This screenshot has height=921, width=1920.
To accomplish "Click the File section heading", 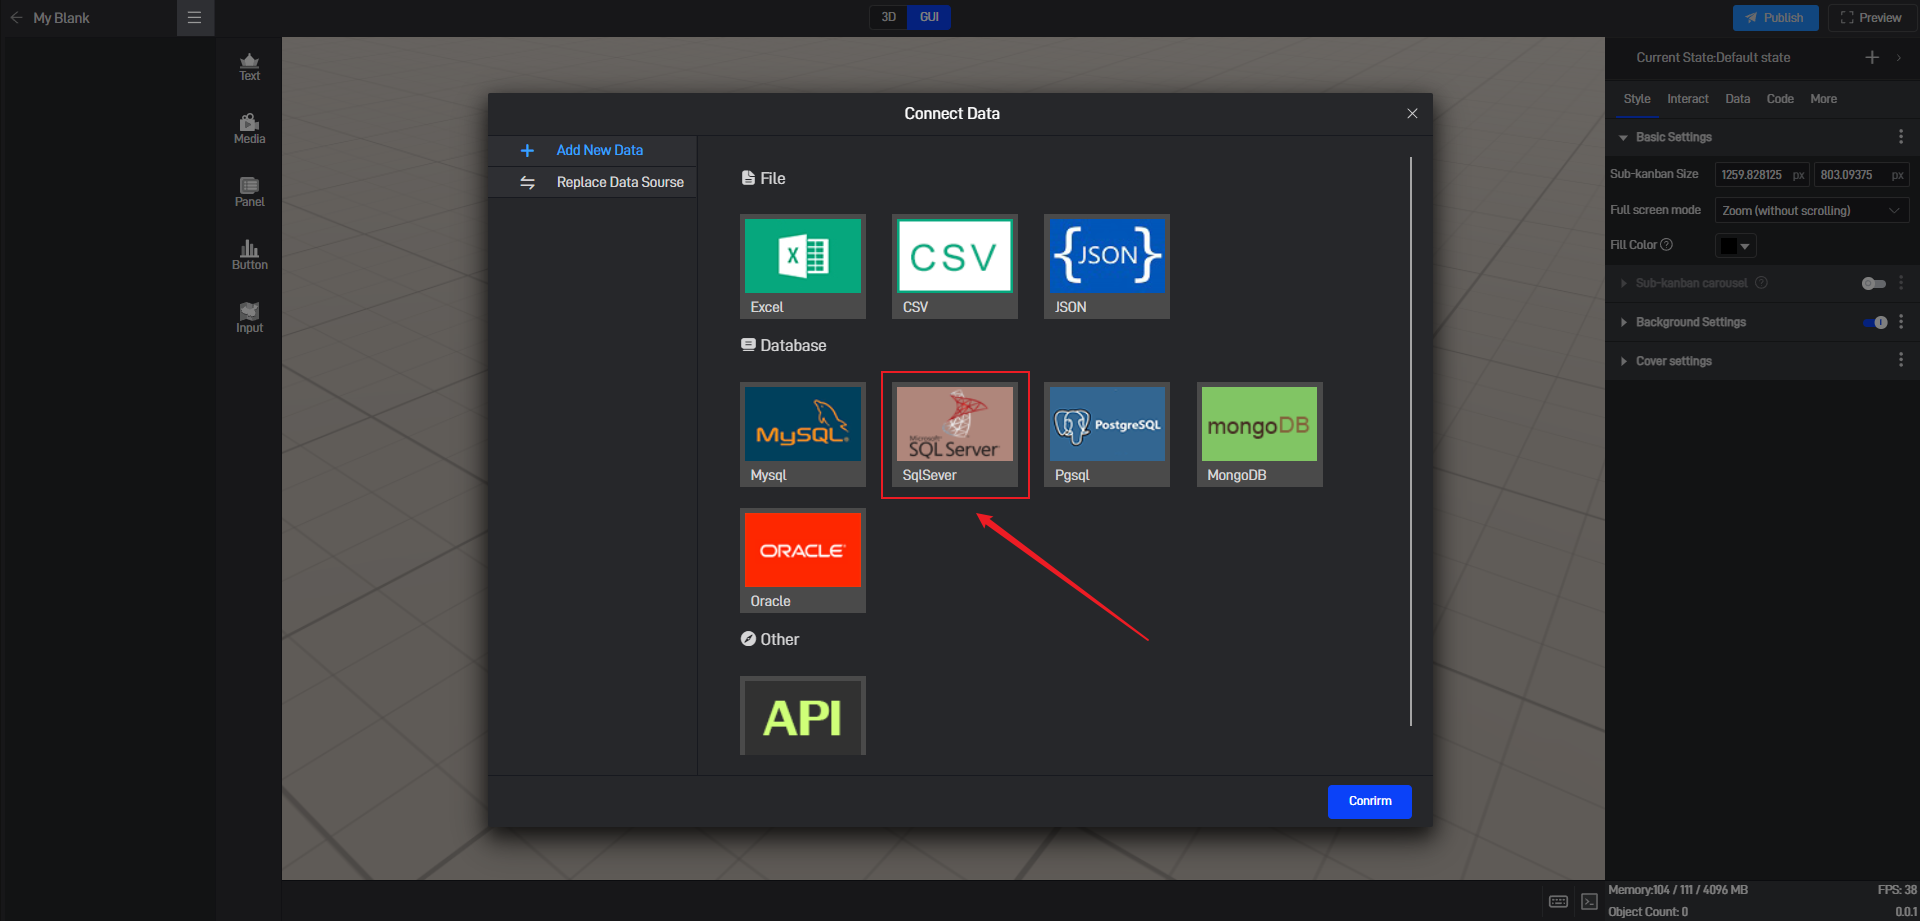I will click(x=763, y=179).
